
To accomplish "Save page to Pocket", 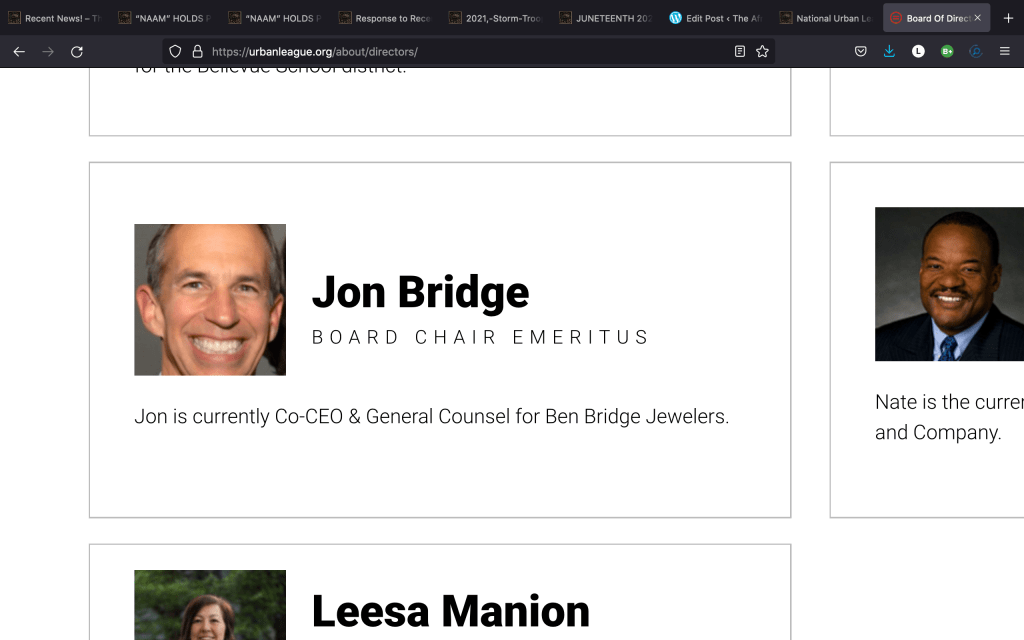I will 861,52.
